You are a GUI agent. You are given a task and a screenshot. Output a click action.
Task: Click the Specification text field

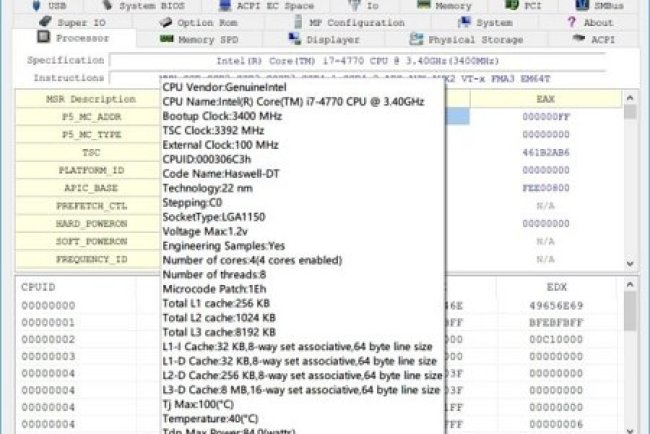point(370,60)
